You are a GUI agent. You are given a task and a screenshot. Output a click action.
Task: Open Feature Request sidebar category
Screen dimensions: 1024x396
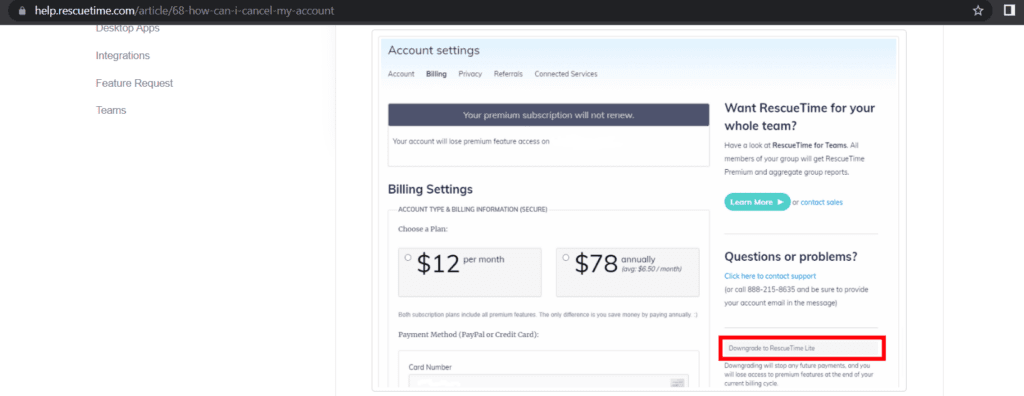click(135, 83)
